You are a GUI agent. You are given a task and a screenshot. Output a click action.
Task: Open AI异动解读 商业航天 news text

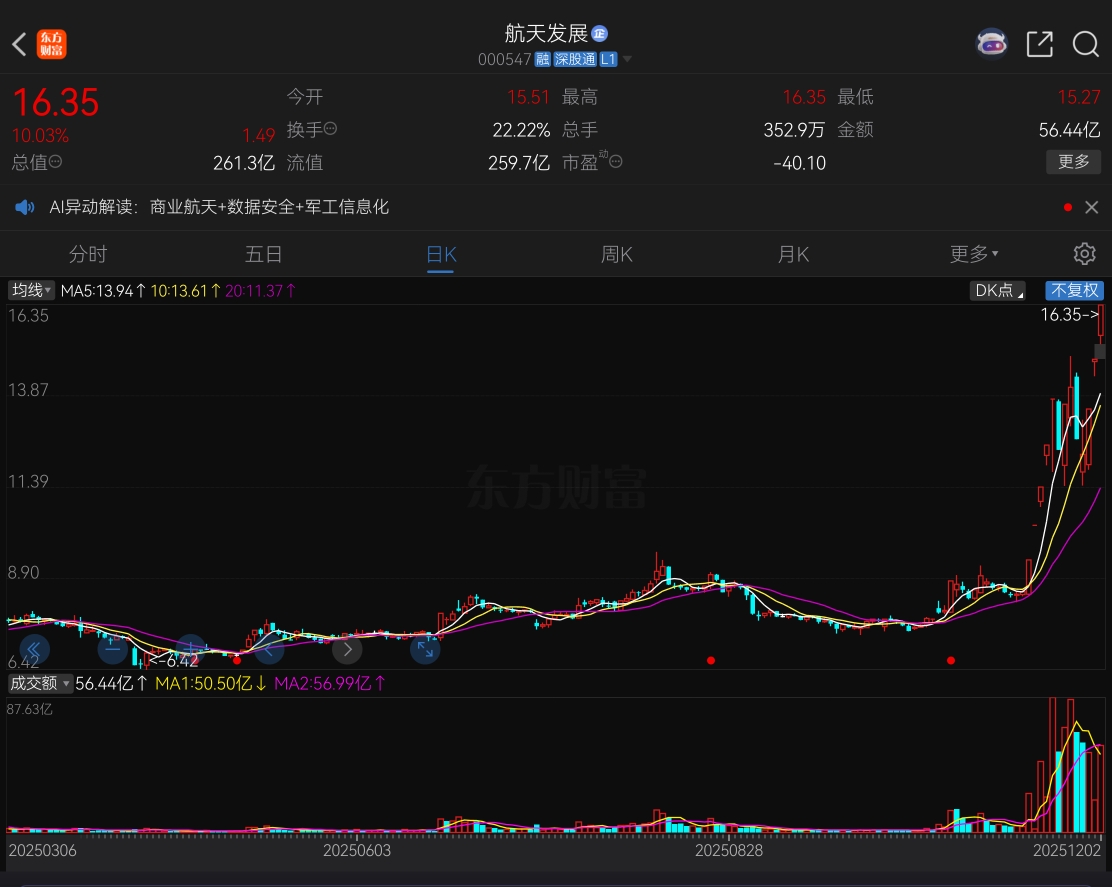(219, 207)
